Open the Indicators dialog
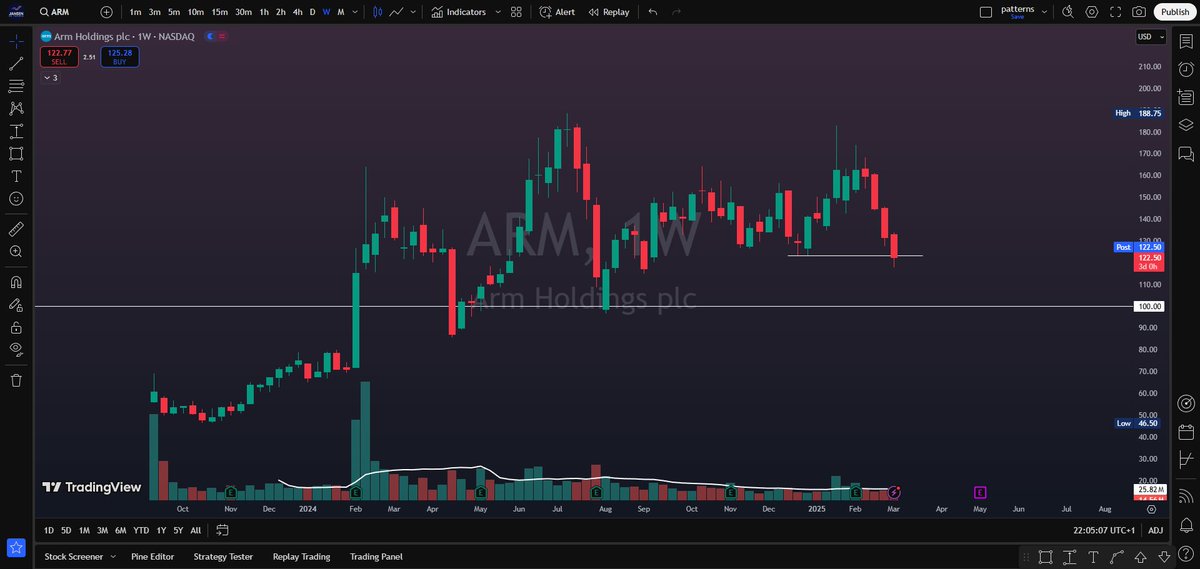1200x569 pixels. coord(459,12)
